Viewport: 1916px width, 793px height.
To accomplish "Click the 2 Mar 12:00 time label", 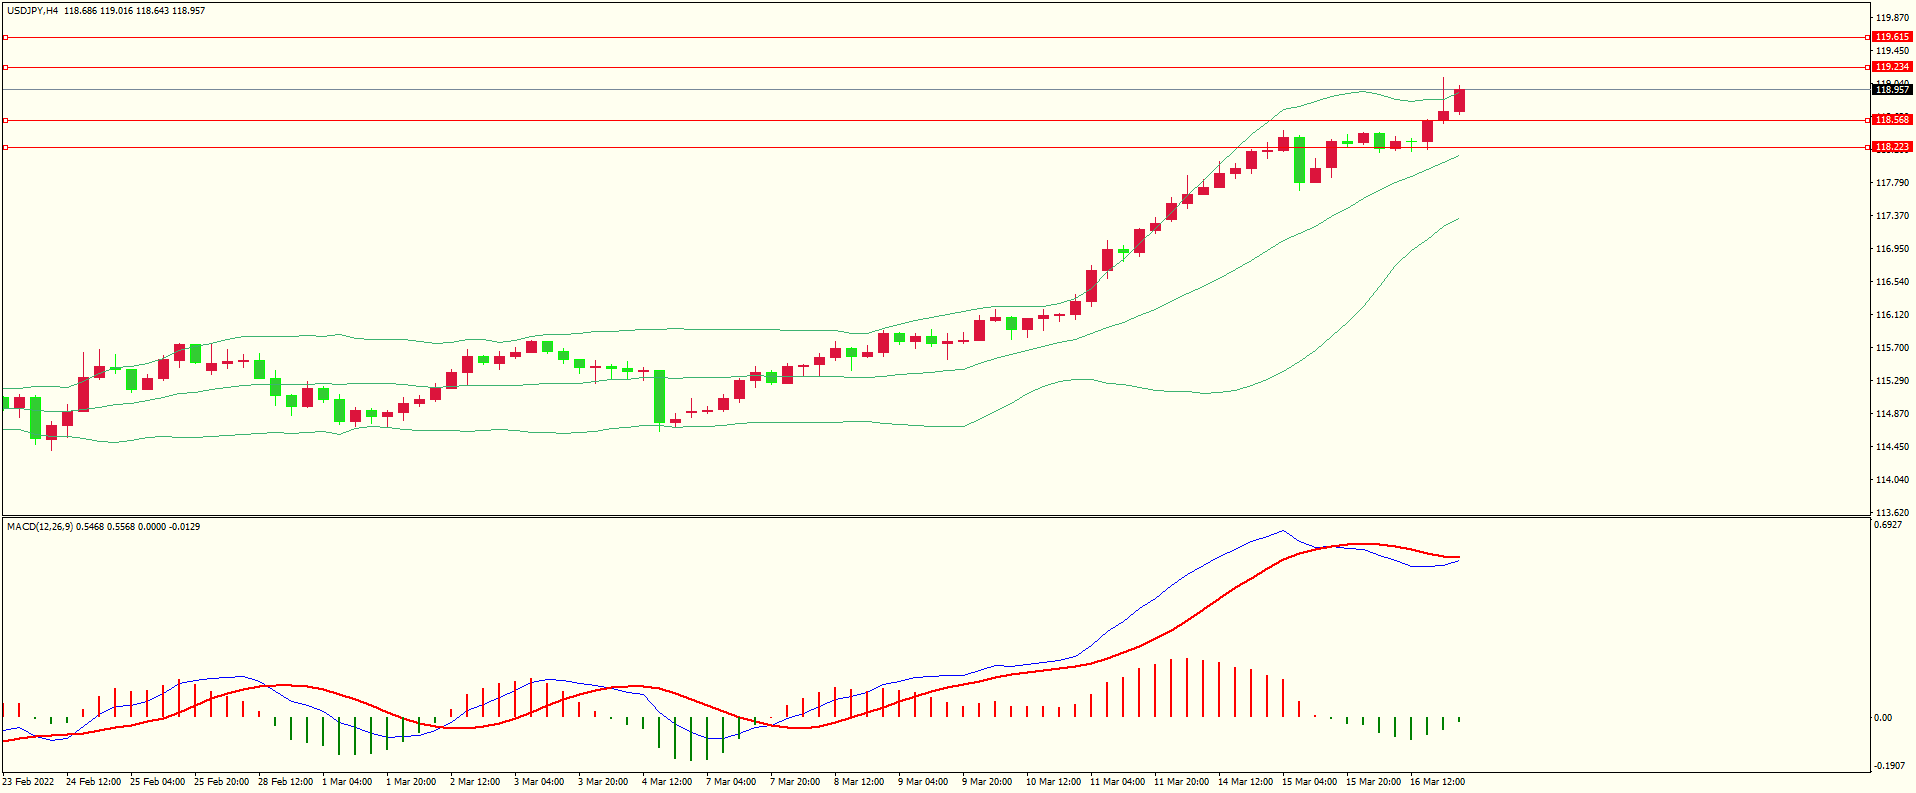I will pos(475,782).
